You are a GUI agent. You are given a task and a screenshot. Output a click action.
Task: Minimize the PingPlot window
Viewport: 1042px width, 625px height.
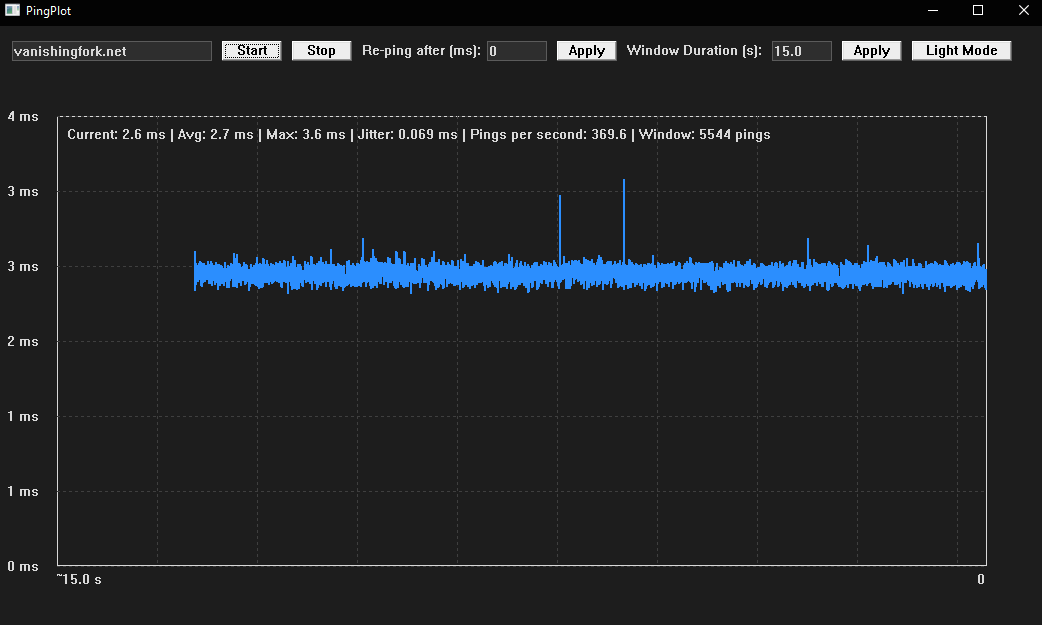point(932,10)
